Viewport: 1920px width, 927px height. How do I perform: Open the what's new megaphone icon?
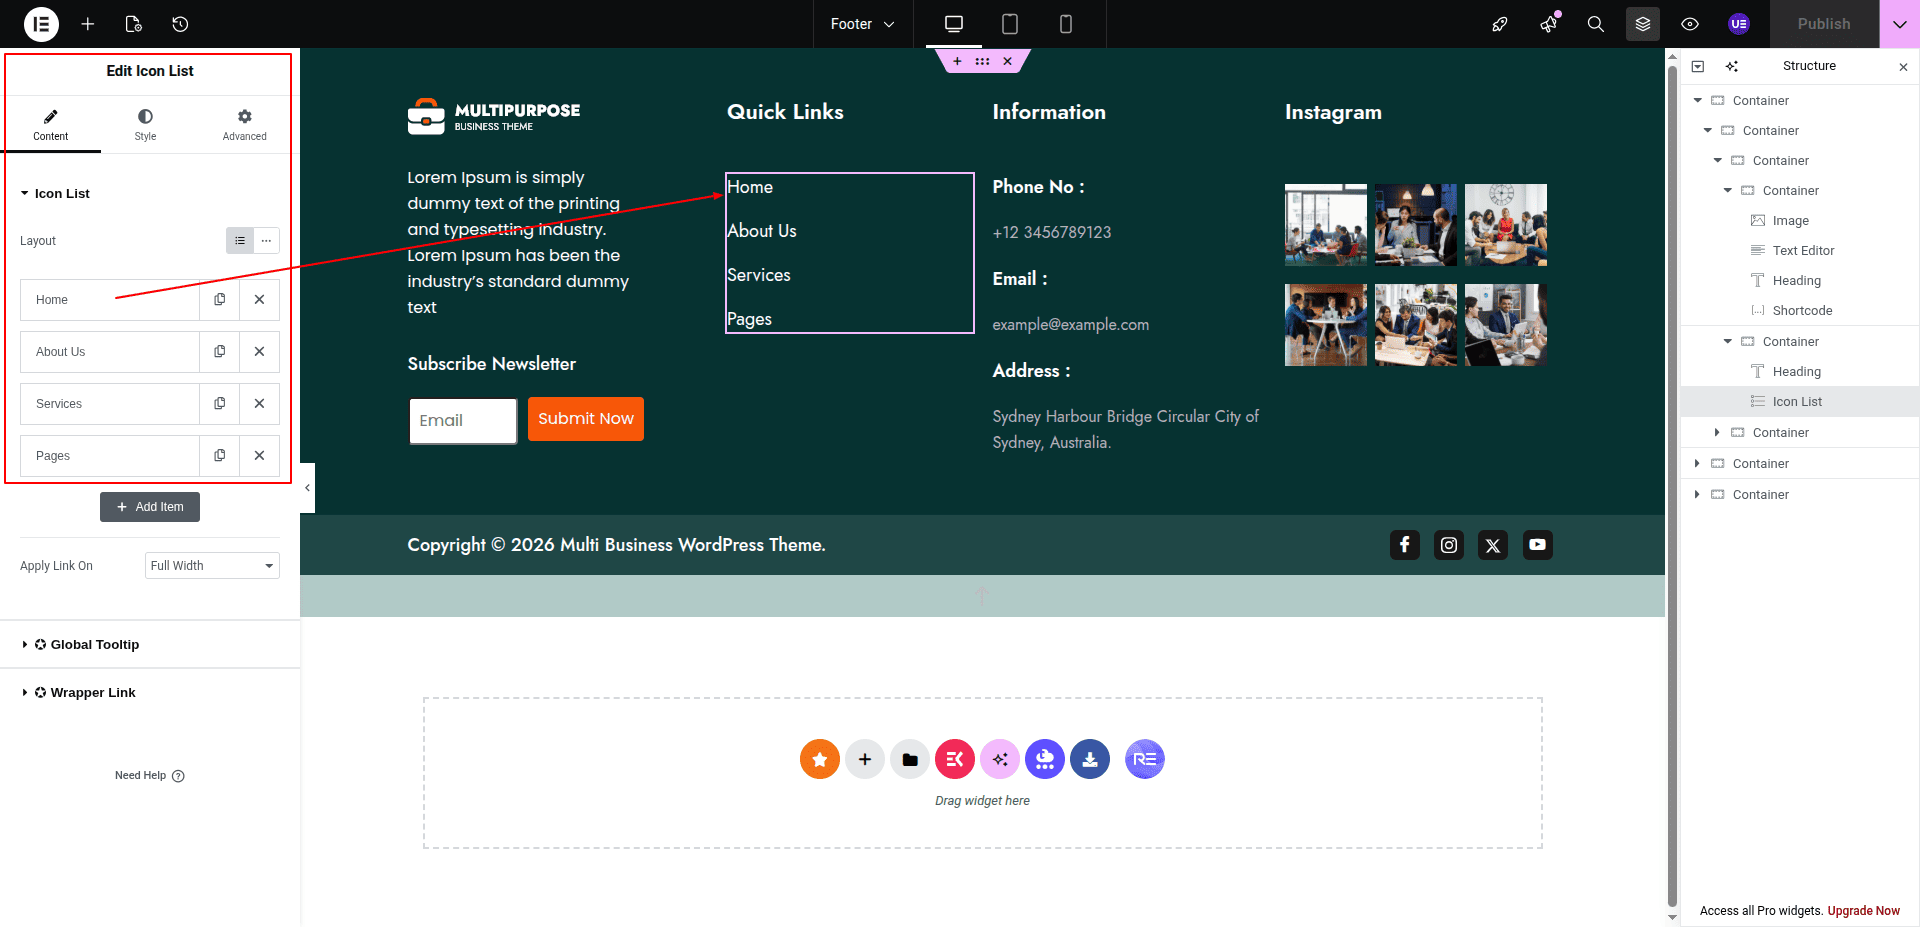point(1548,24)
